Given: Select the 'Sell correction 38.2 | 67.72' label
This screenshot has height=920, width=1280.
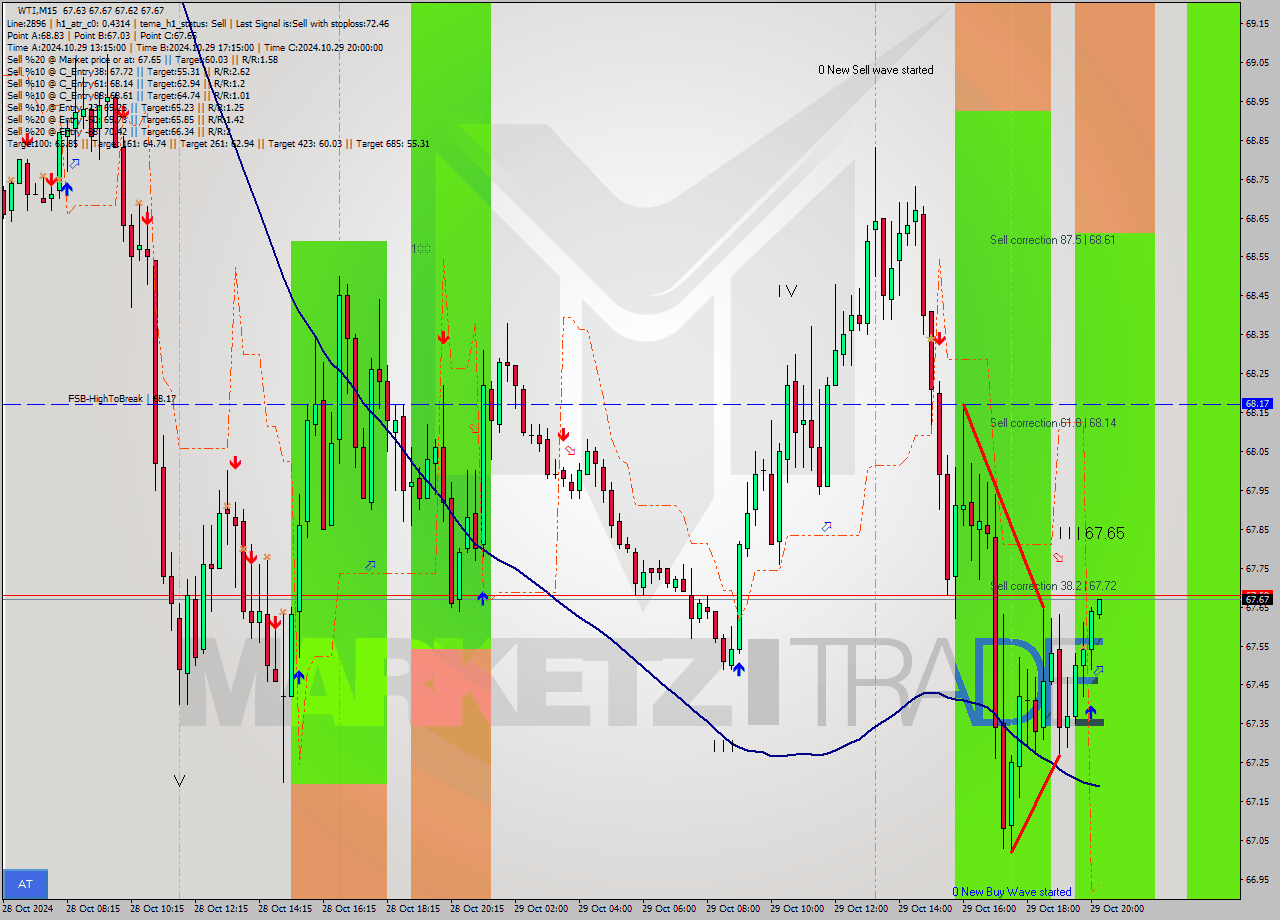Looking at the screenshot, I should [x=1053, y=586].
